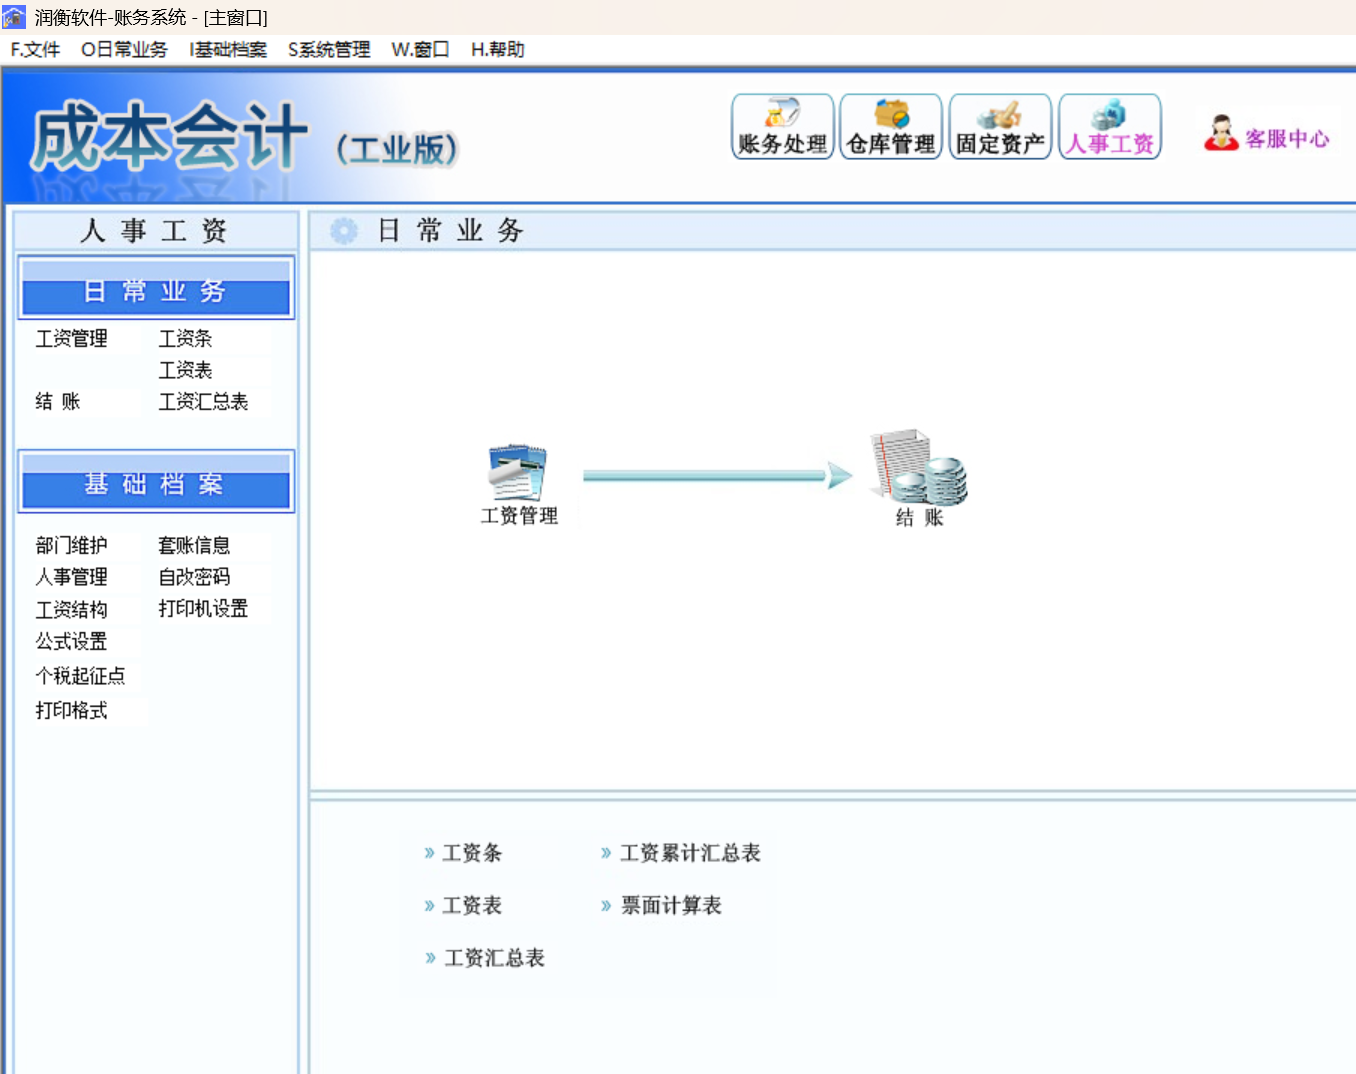The width and height of the screenshot is (1356, 1074).
Task: Collapse the 基础档案 sidebar section header
Action: pyautogui.click(x=156, y=482)
